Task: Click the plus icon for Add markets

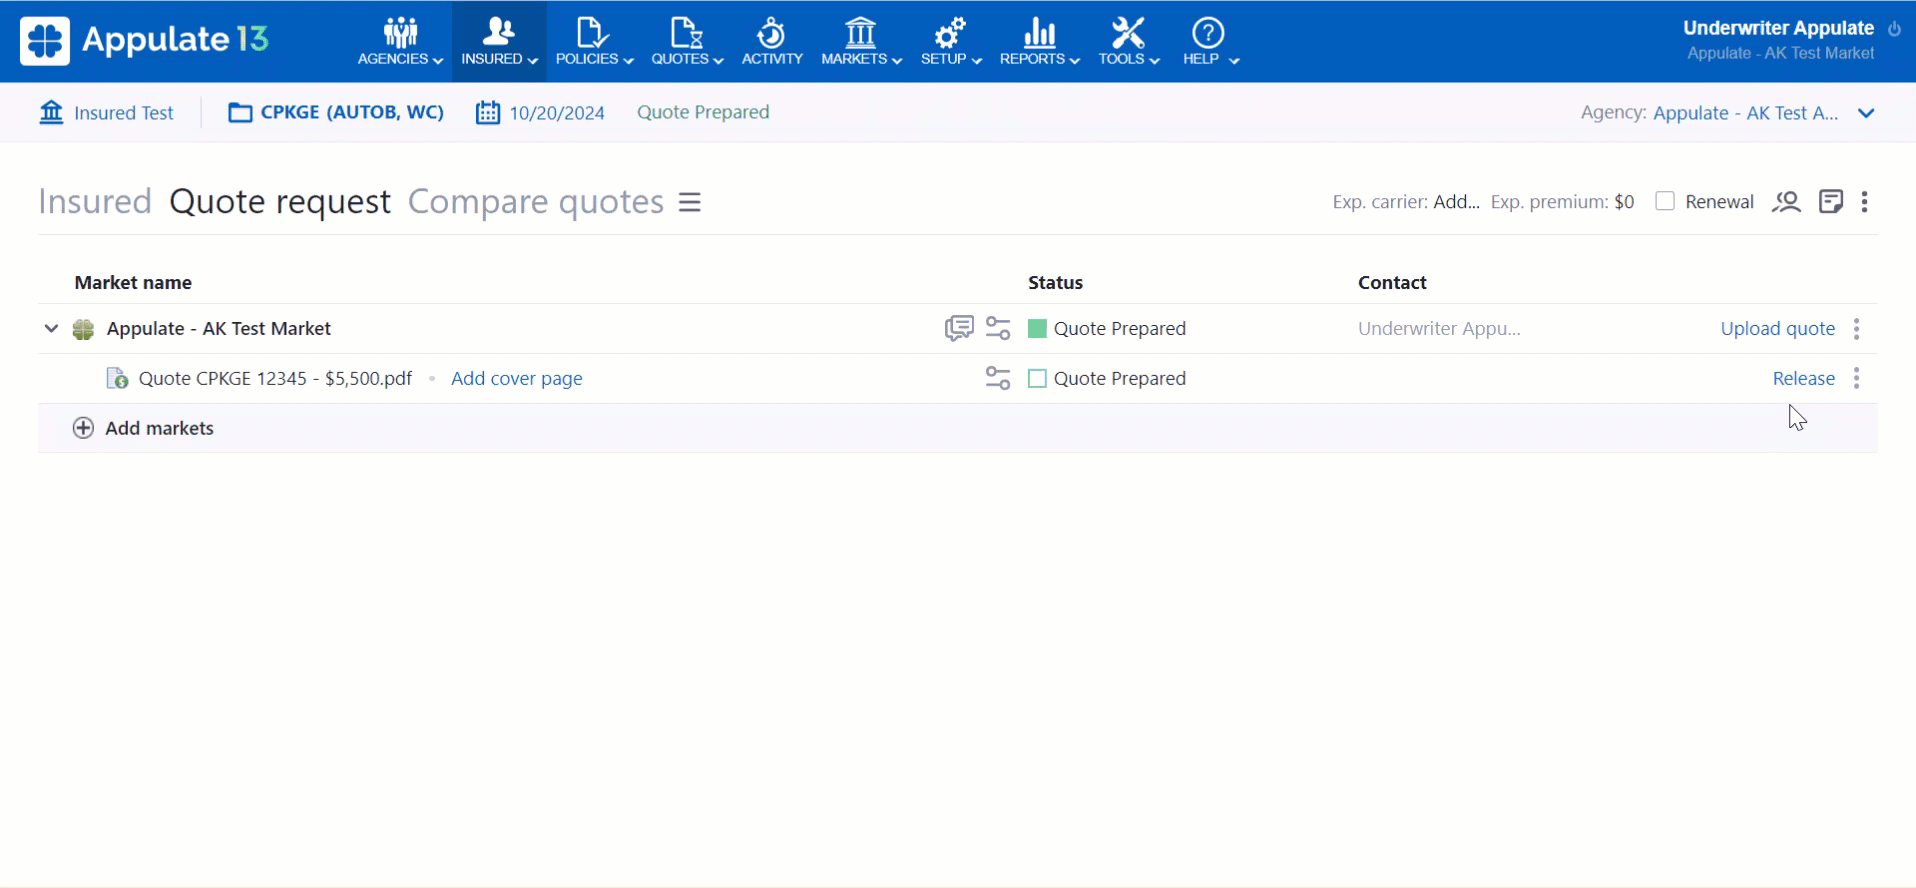Action: pyautogui.click(x=84, y=428)
